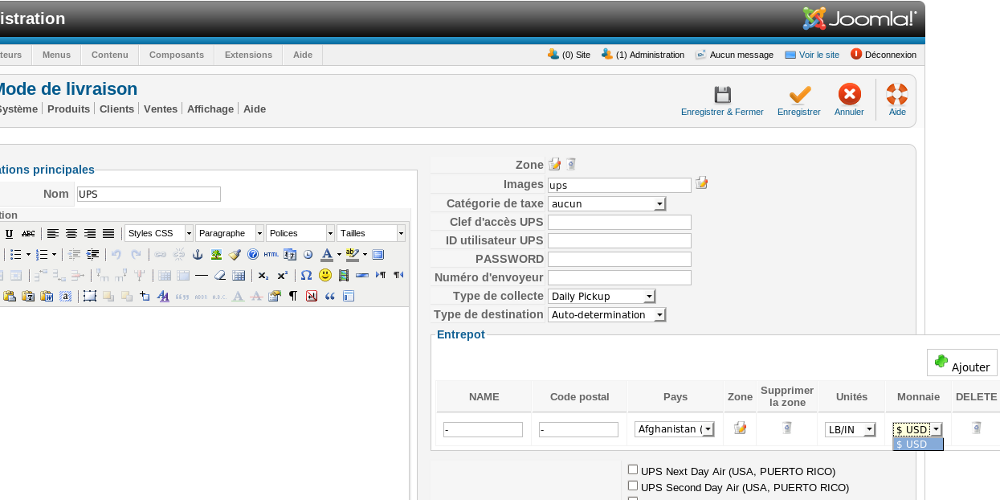Insert embedded media filmstrip icon
The width and height of the screenshot is (1000, 500).
pos(344,276)
